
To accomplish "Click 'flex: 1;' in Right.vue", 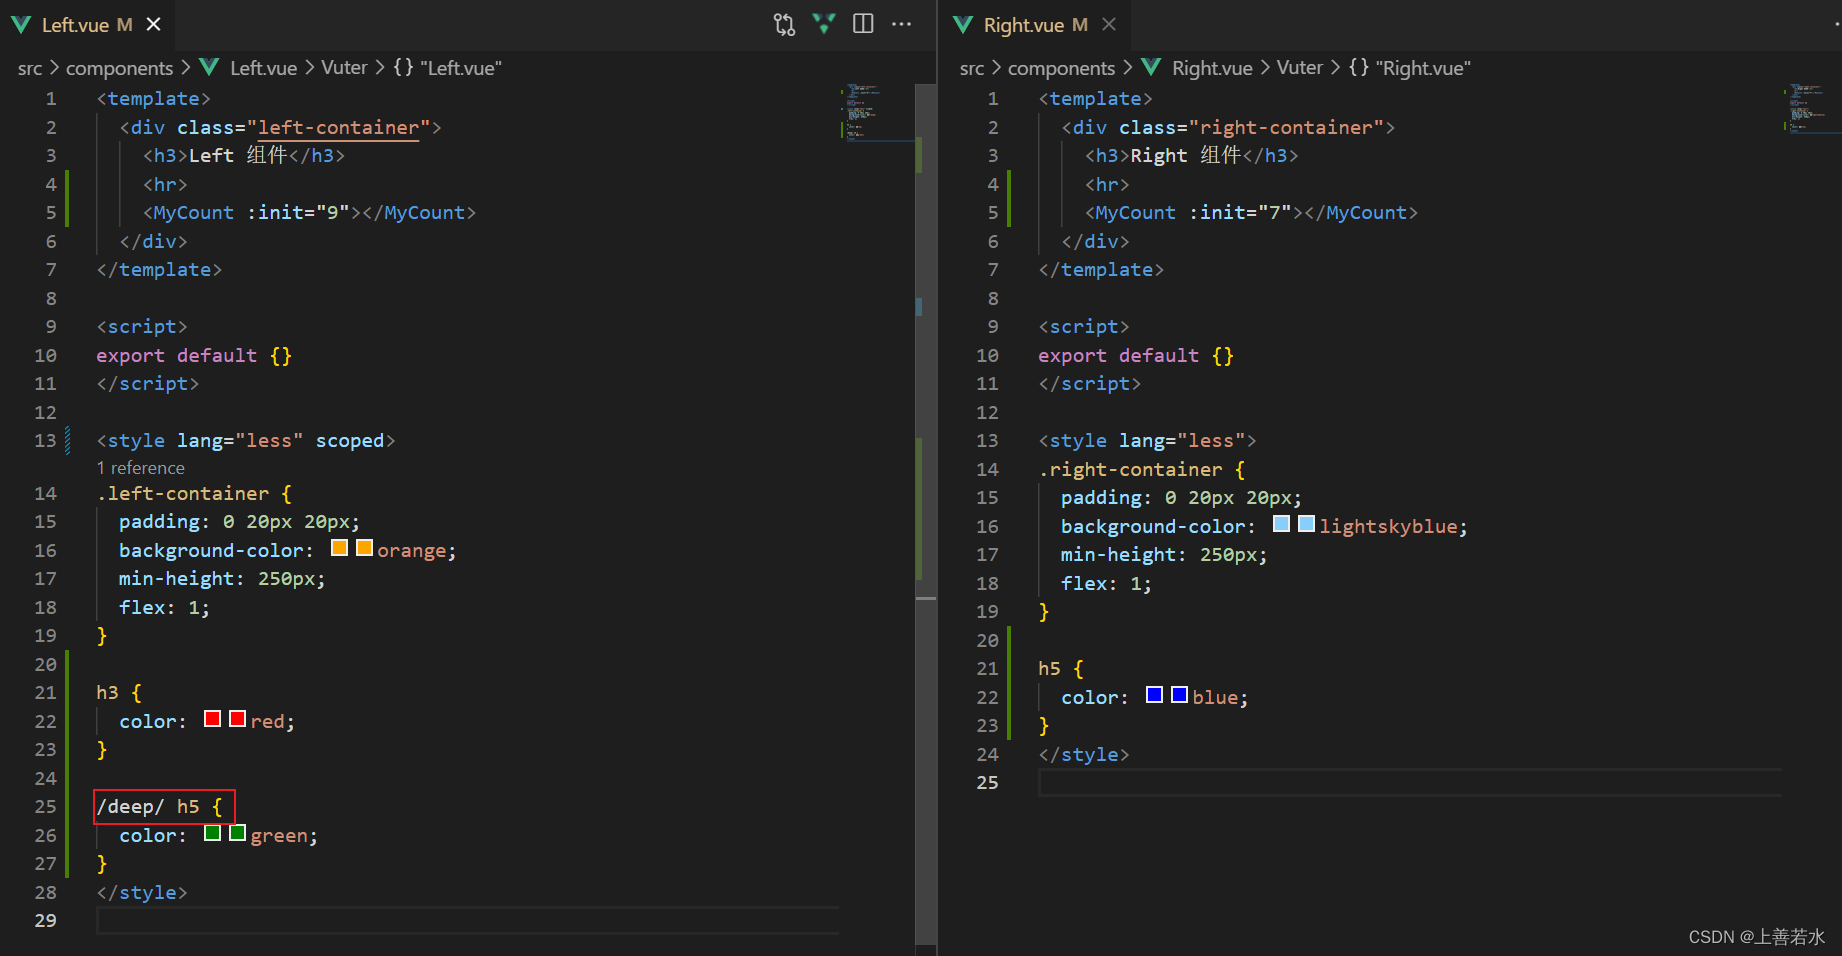I will pos(1106,583).
